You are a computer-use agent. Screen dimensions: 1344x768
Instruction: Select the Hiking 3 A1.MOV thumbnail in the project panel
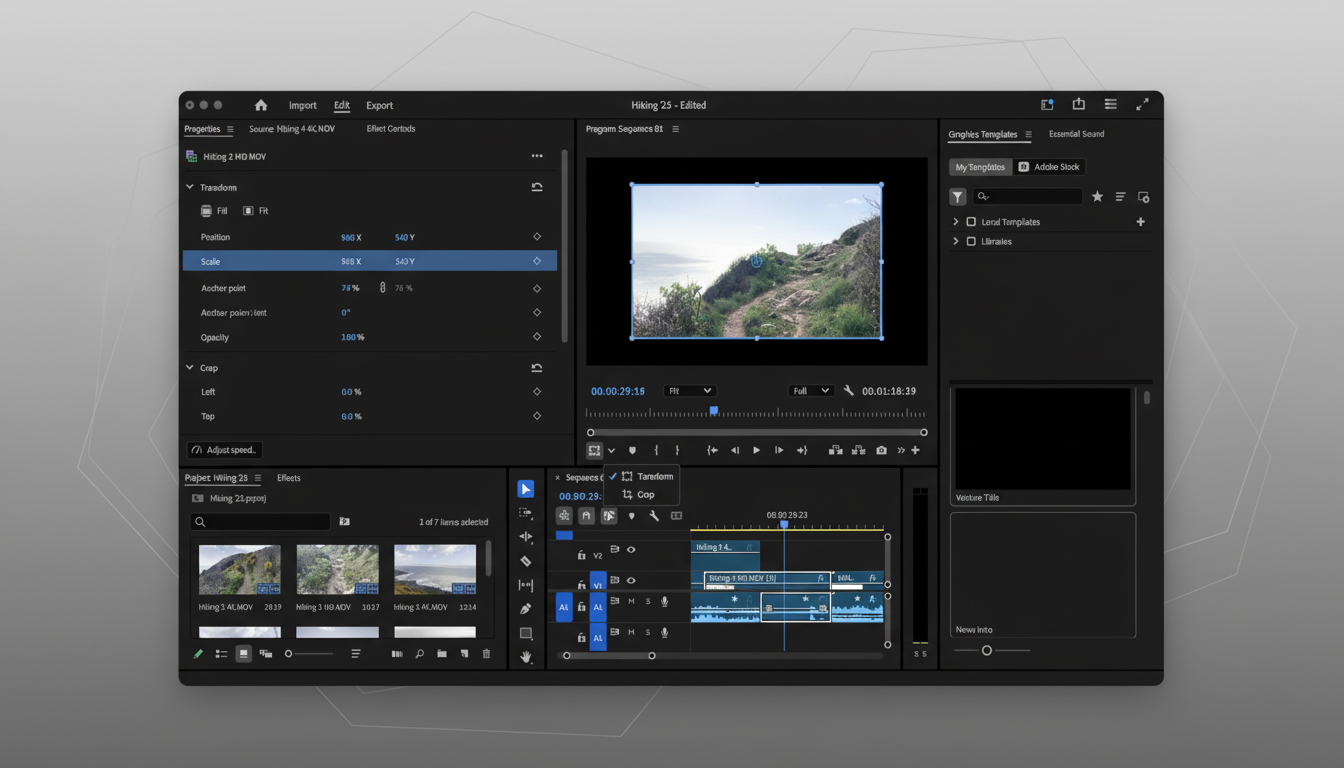click(239, 570)
